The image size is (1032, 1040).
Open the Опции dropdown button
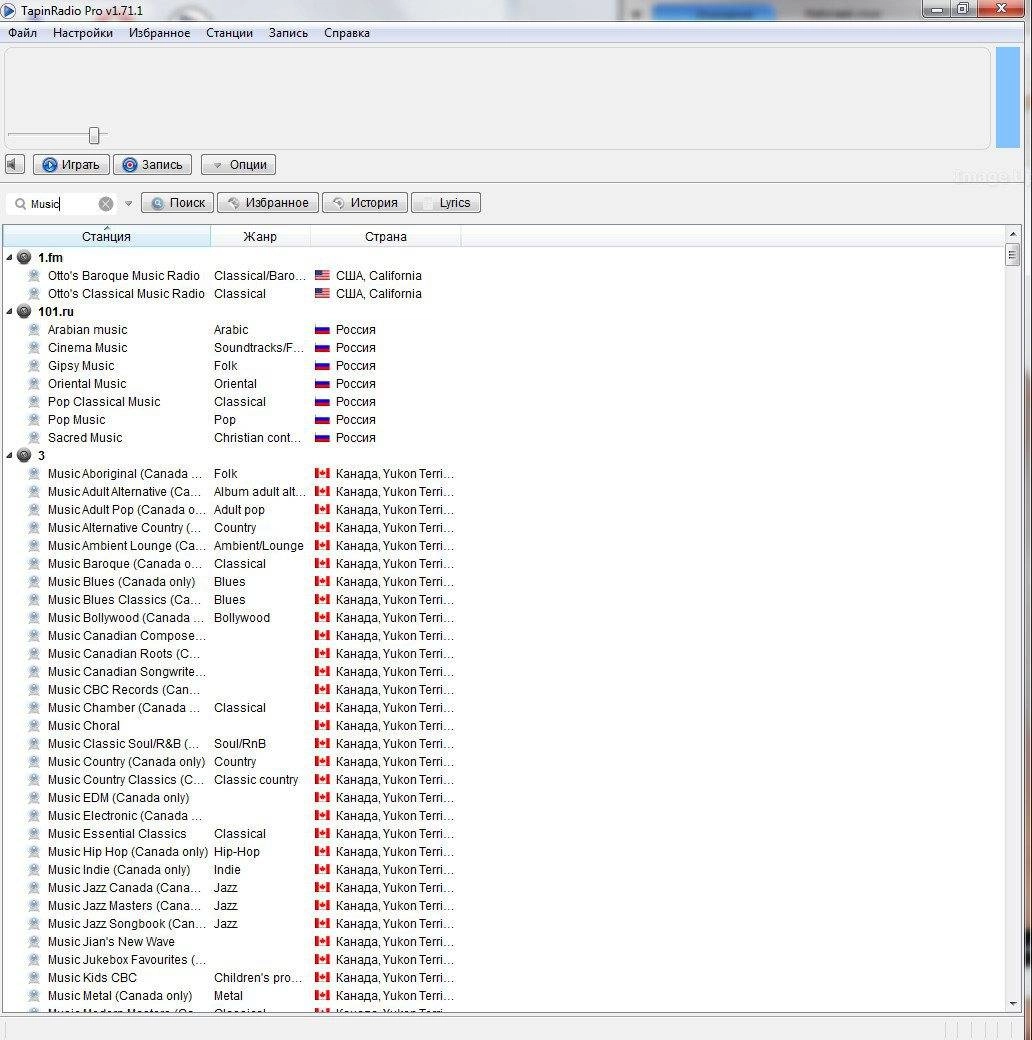[x=238, y=164]
